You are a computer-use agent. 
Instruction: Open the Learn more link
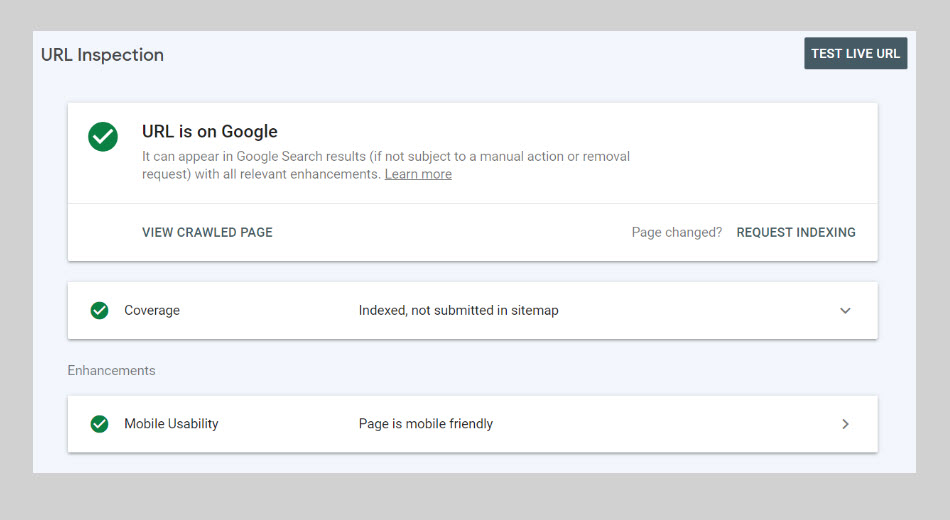418,174
